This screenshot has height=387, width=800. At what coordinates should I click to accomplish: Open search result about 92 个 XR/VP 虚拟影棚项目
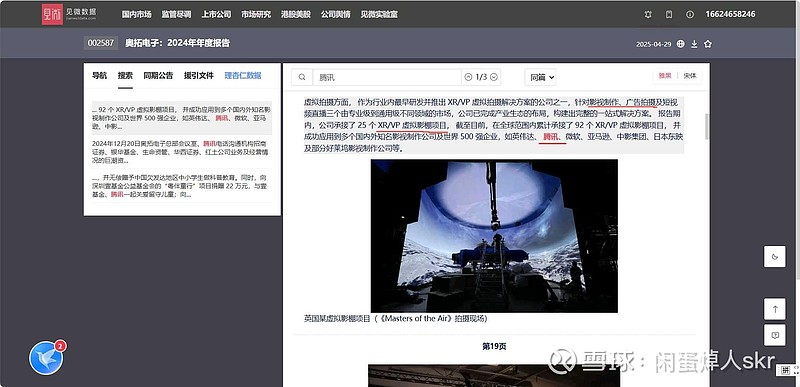pyautogui.click(x=182, y=118)
